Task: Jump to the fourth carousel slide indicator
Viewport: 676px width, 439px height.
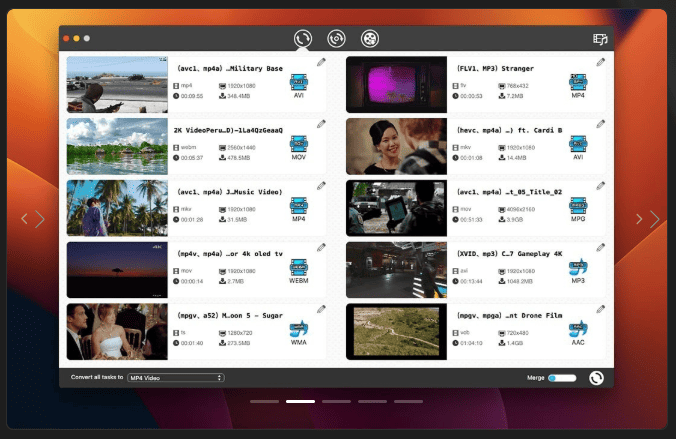Action: (x=372, y=401)
